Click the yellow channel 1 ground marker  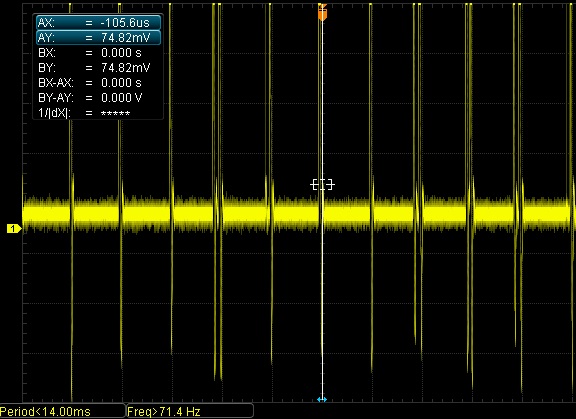[x=14, y=229]
